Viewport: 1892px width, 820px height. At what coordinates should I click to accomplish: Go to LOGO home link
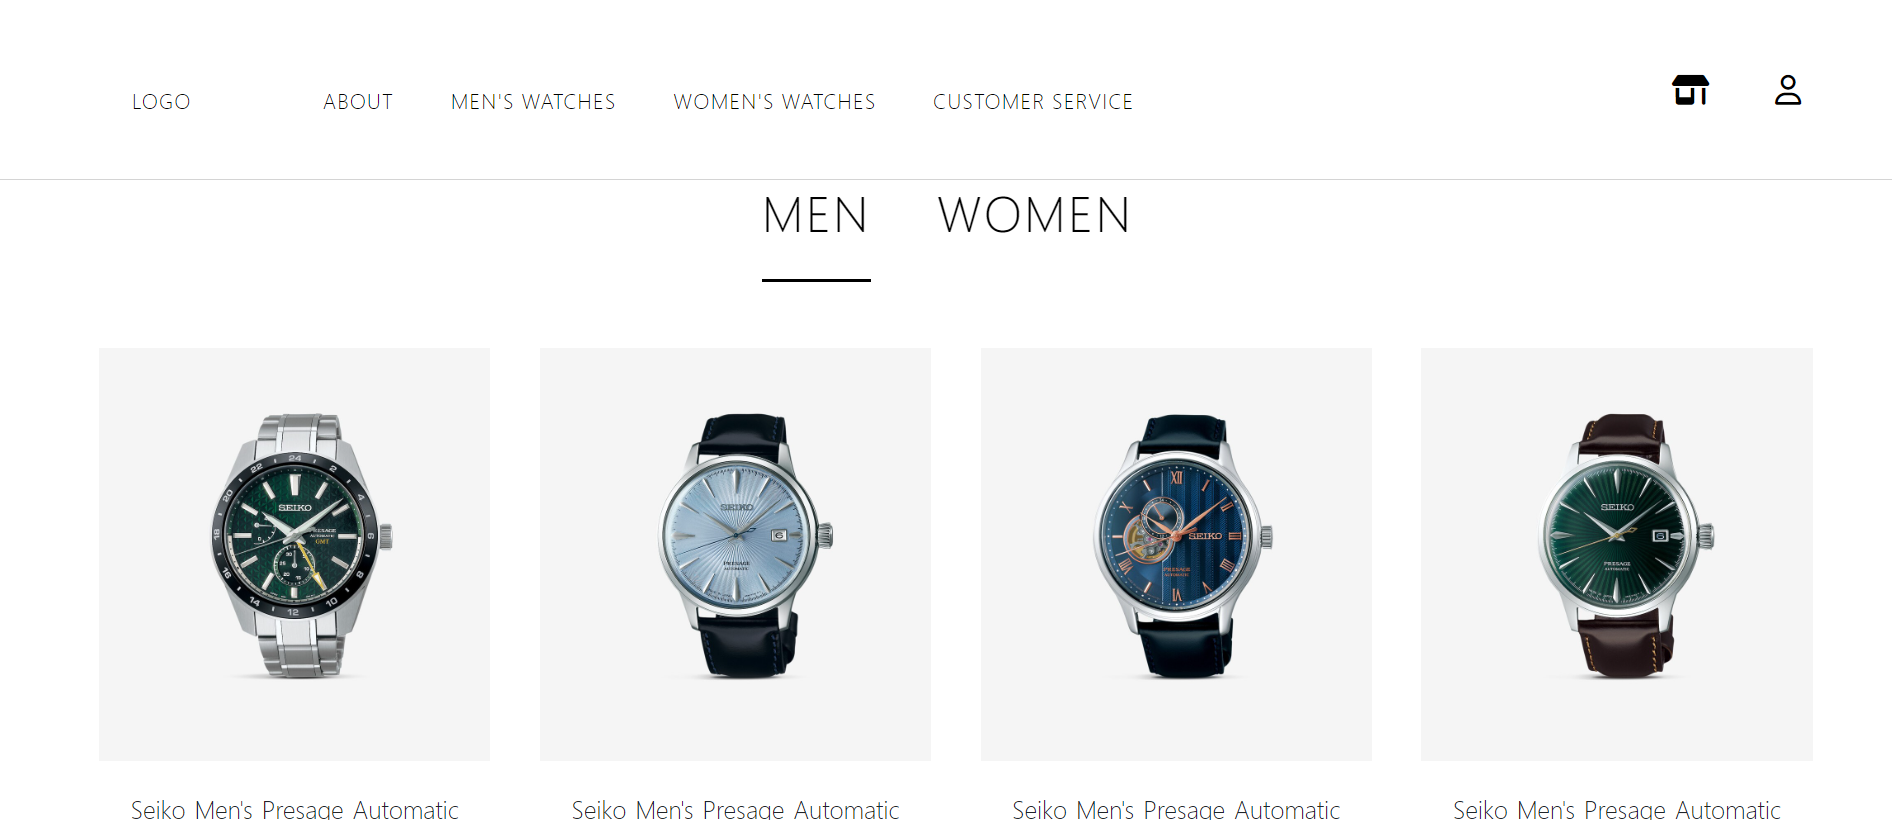[161, 102]
